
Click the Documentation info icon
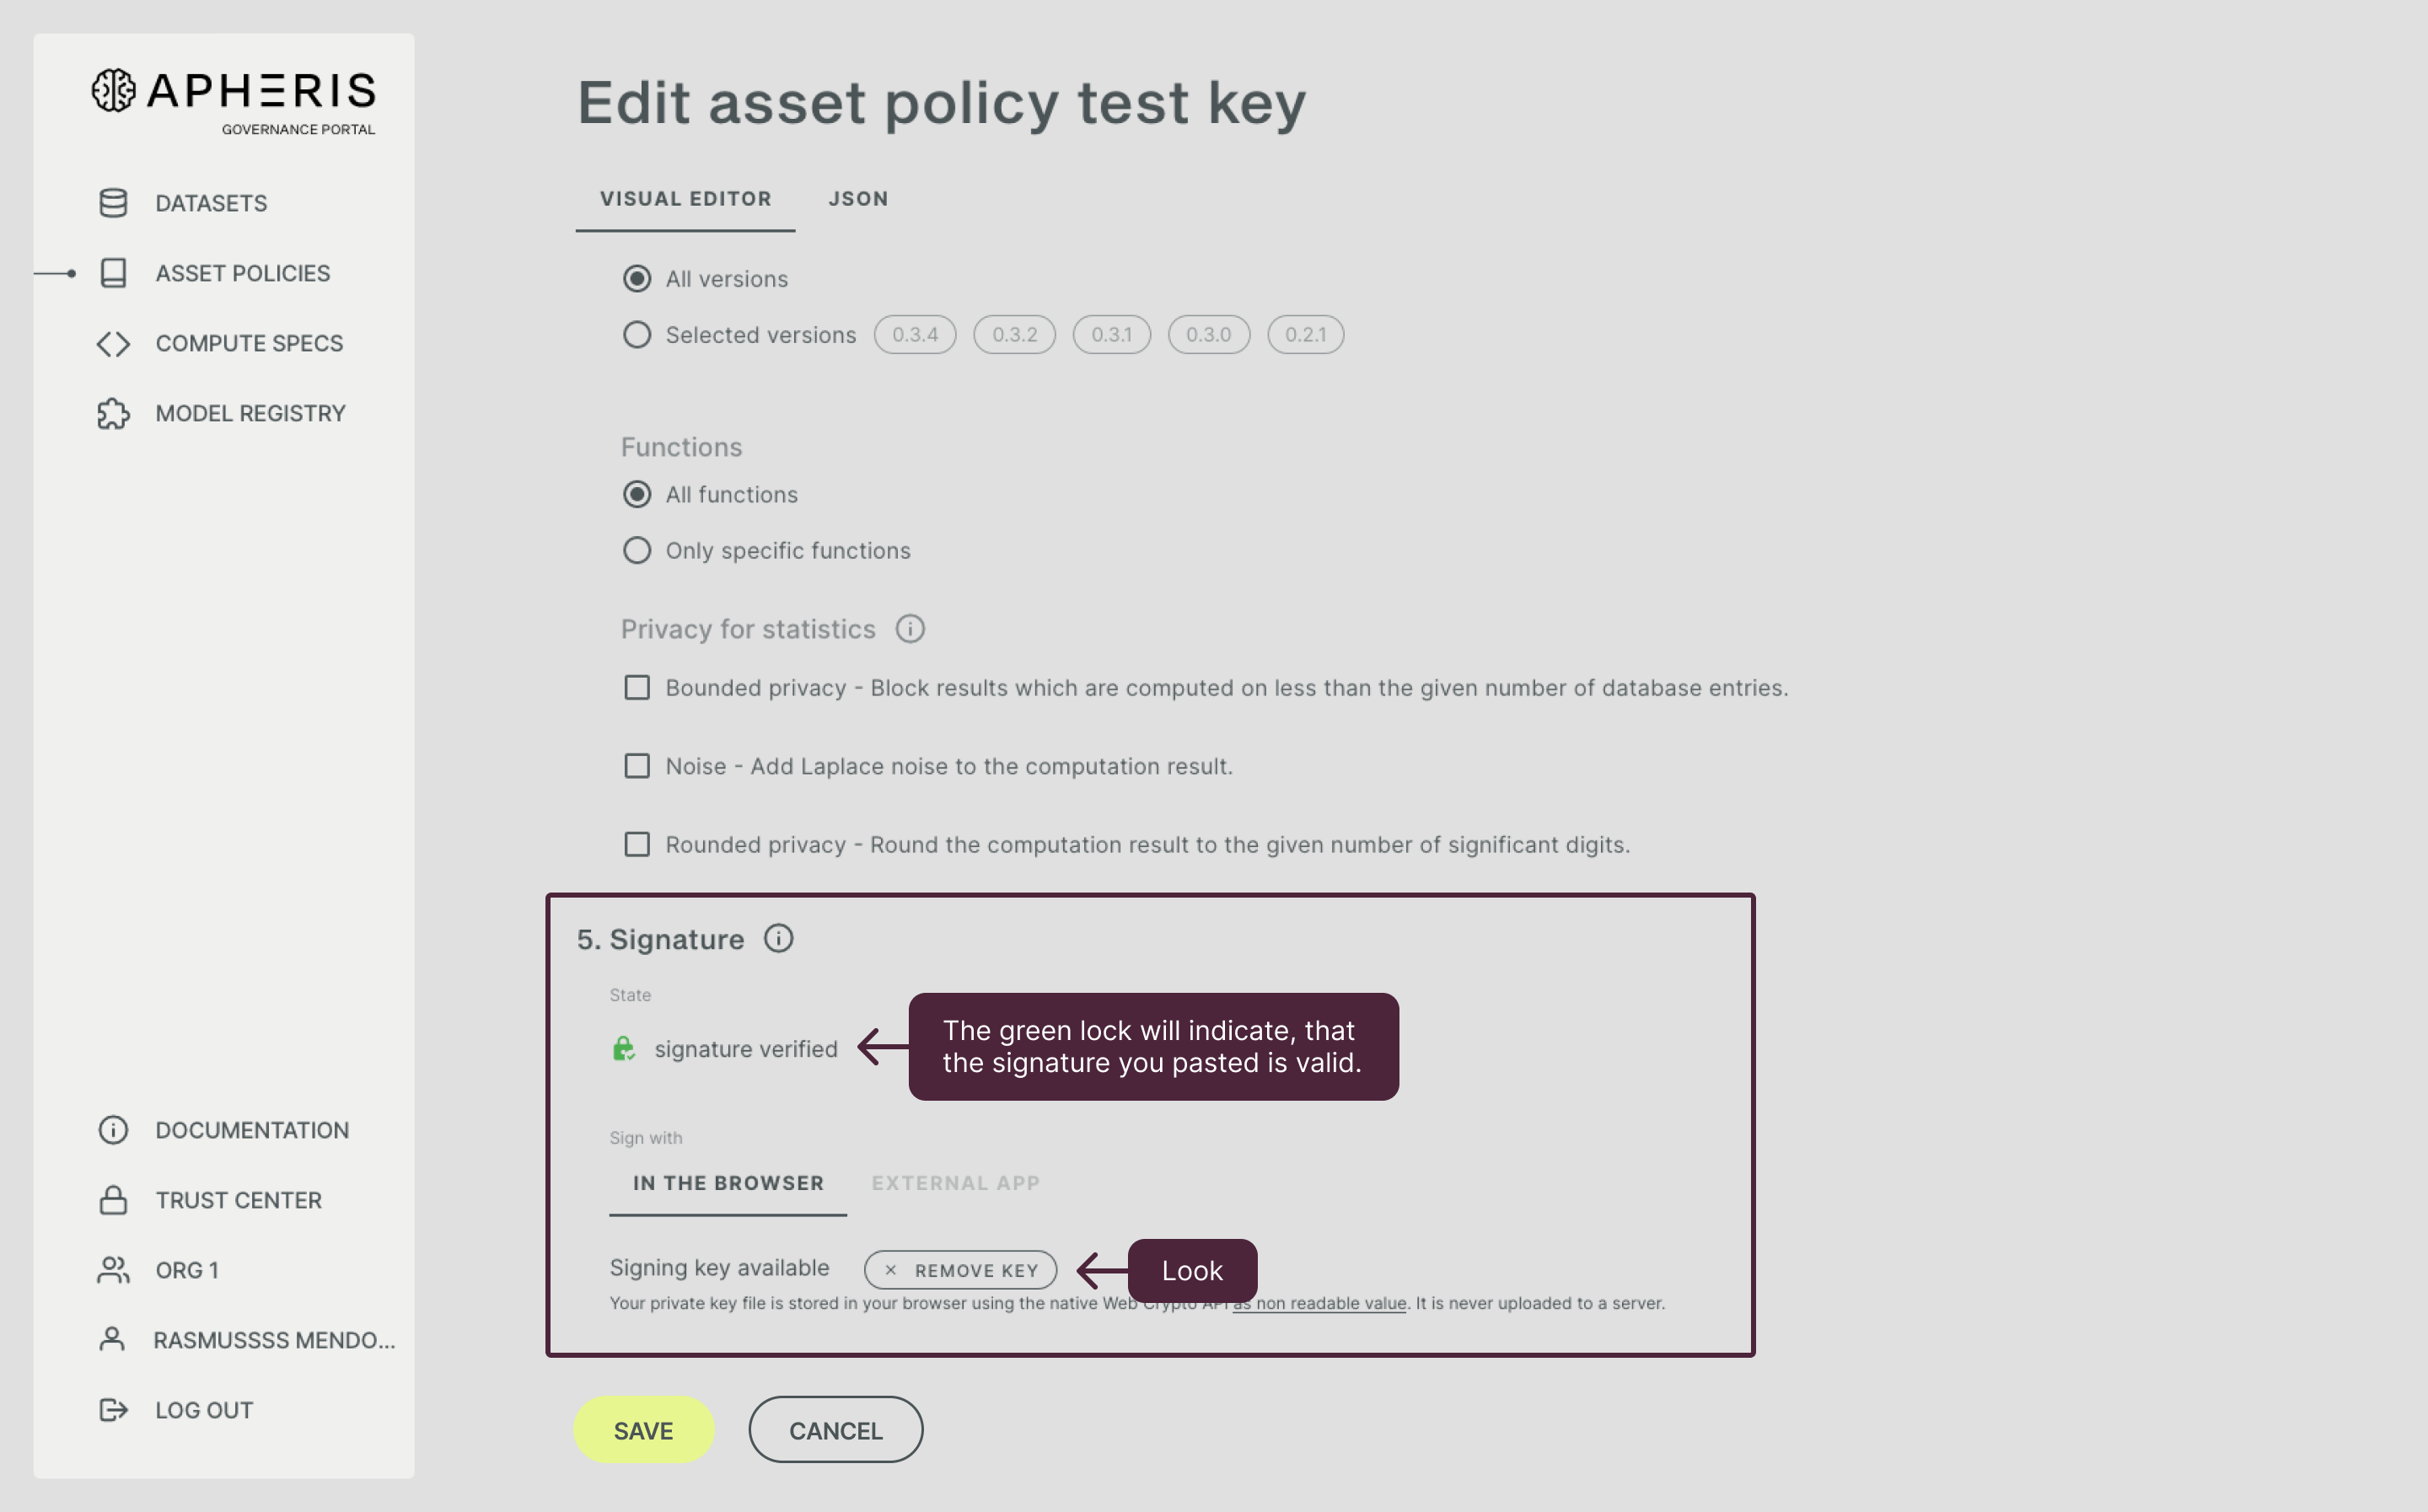[113, 1130]
